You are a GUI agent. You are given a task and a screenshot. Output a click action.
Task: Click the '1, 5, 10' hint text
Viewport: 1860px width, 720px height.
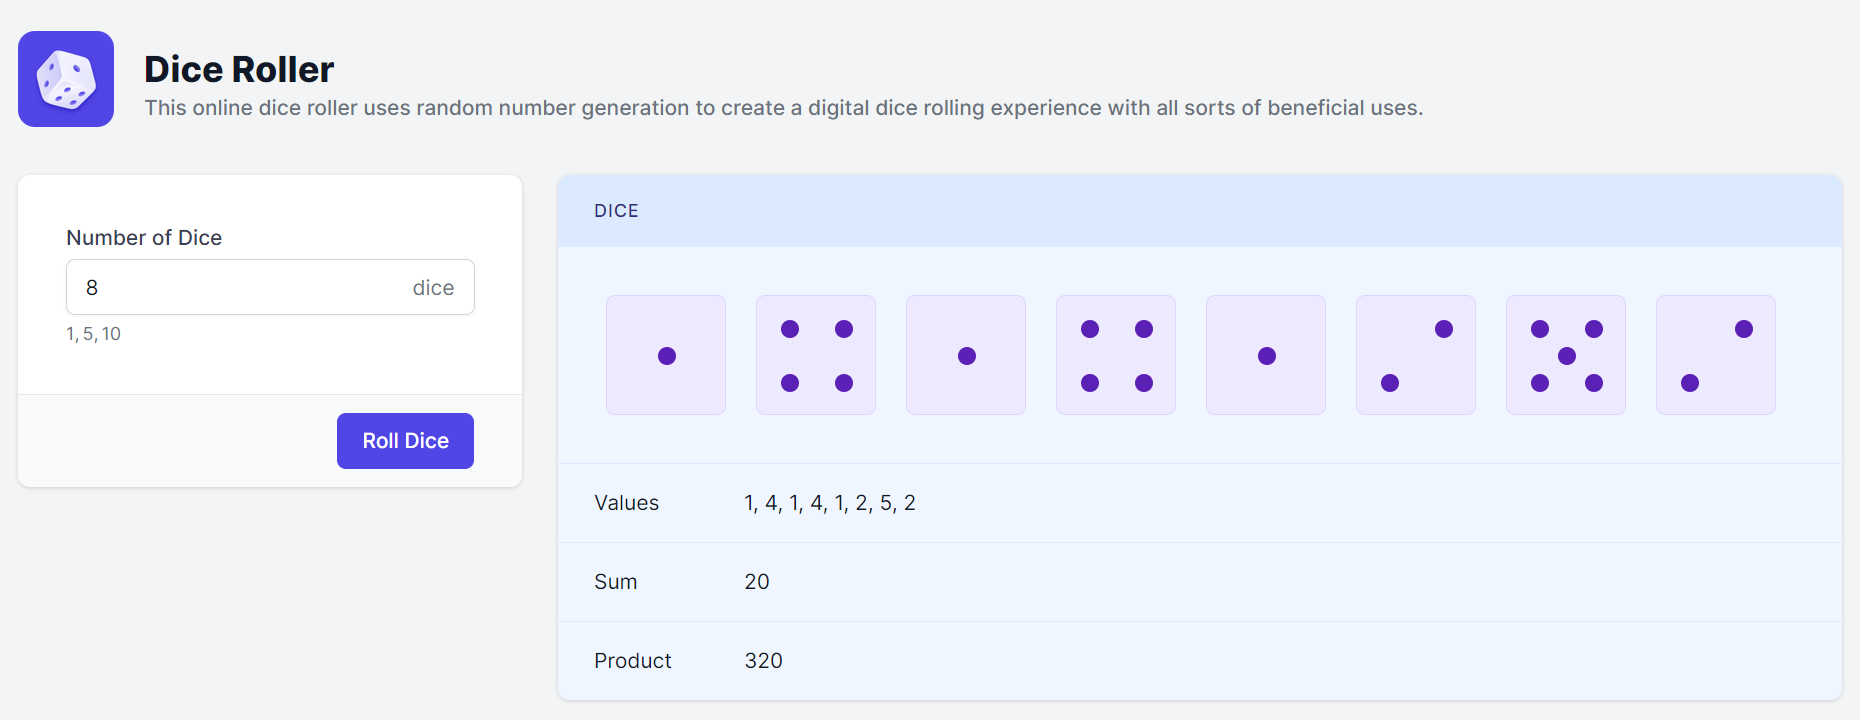[94, 334]
